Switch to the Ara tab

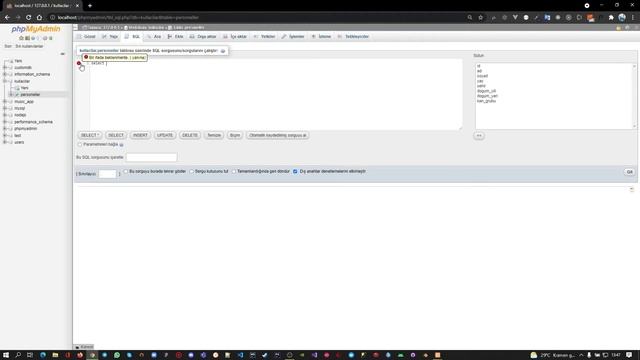(x=154, y=37)
